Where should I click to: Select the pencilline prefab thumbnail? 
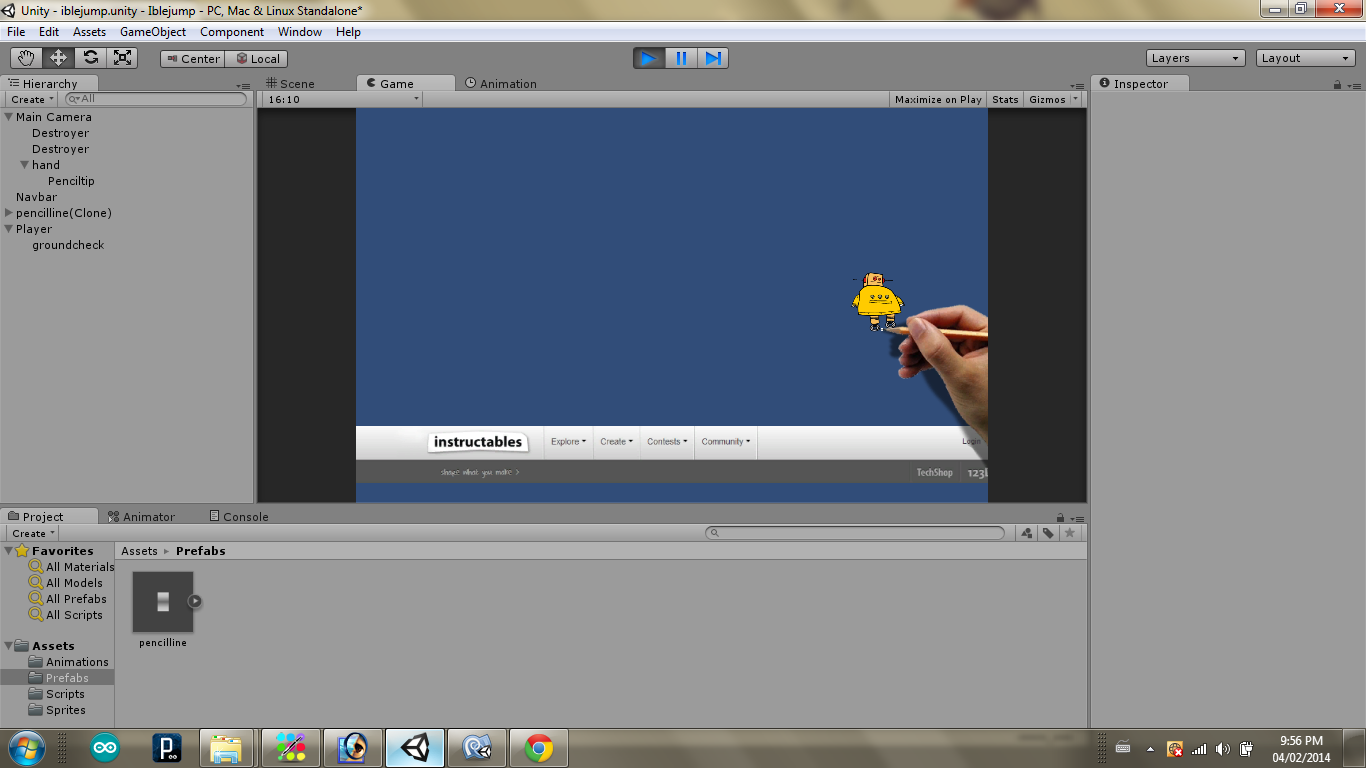(x=162, y=600)
